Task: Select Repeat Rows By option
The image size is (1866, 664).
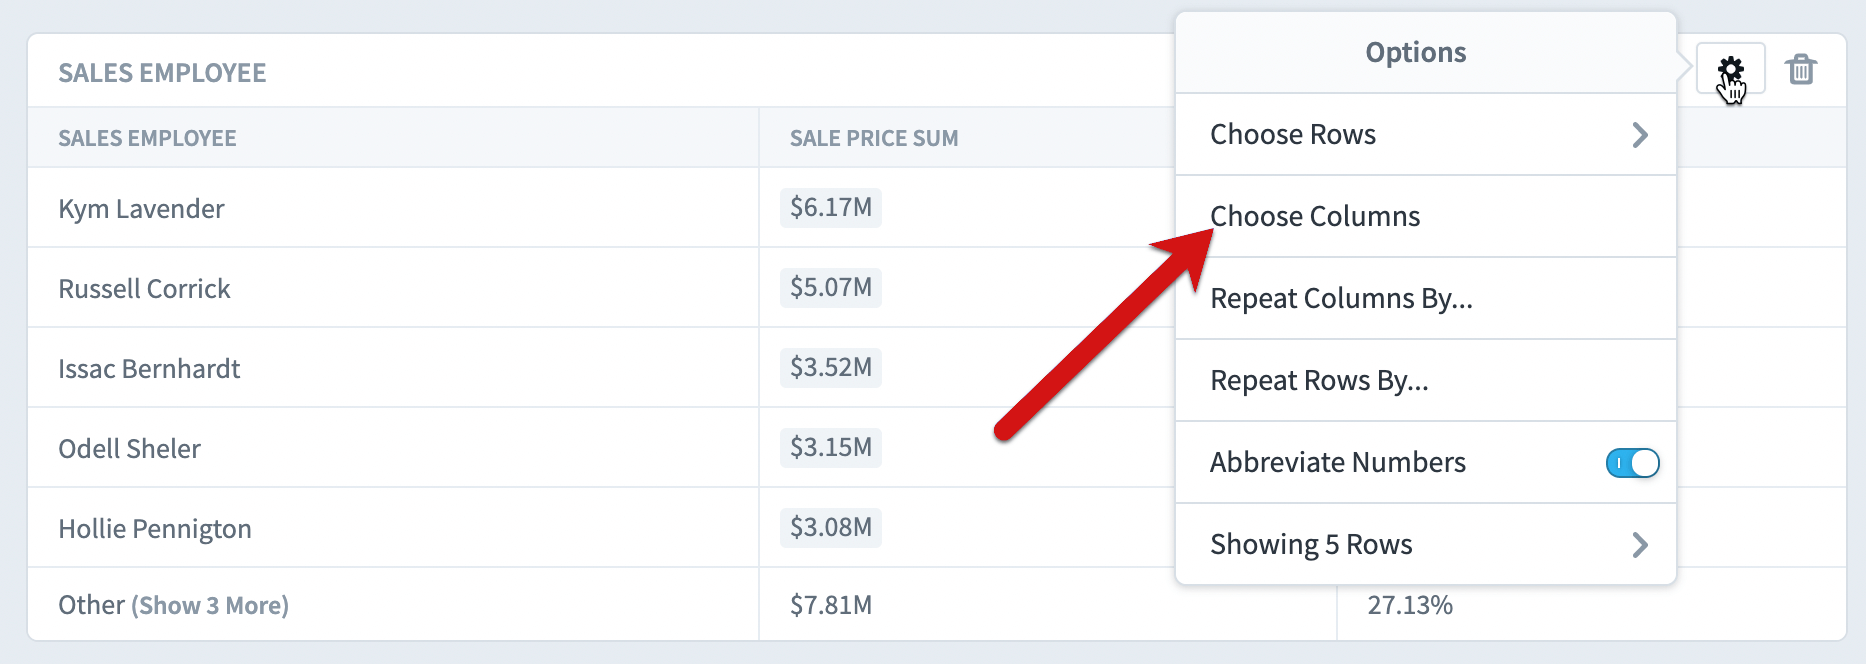Action: (x=1426, y=381)
